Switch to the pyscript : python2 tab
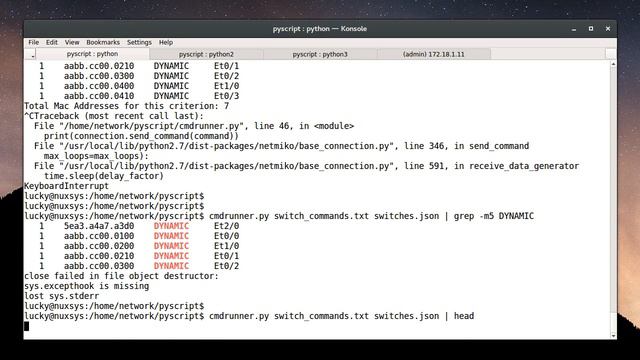640x360 pixels. pyautogui.click(x=206, y=54)
